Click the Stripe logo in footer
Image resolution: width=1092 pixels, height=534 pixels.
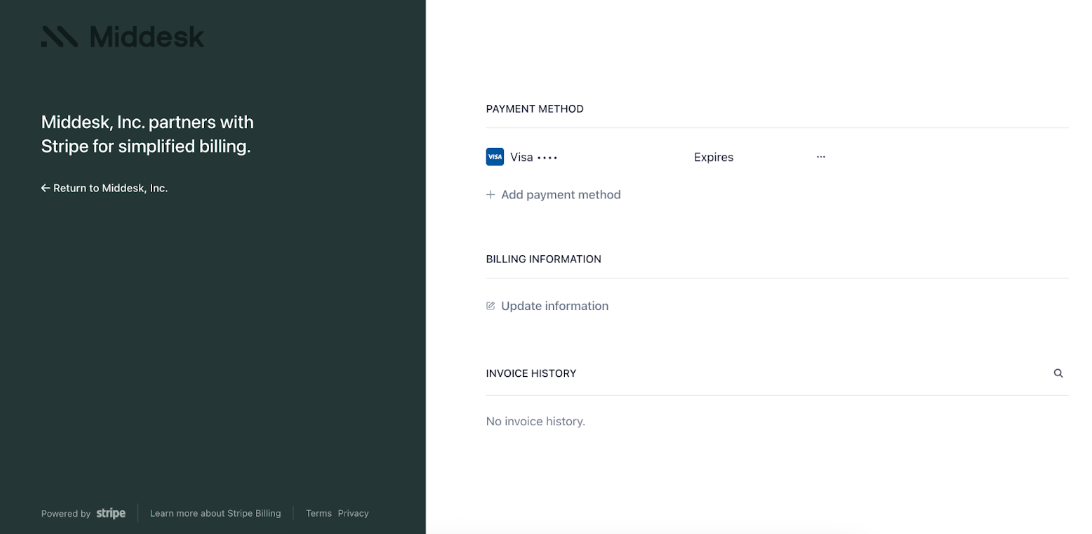[x=111, y=513]
